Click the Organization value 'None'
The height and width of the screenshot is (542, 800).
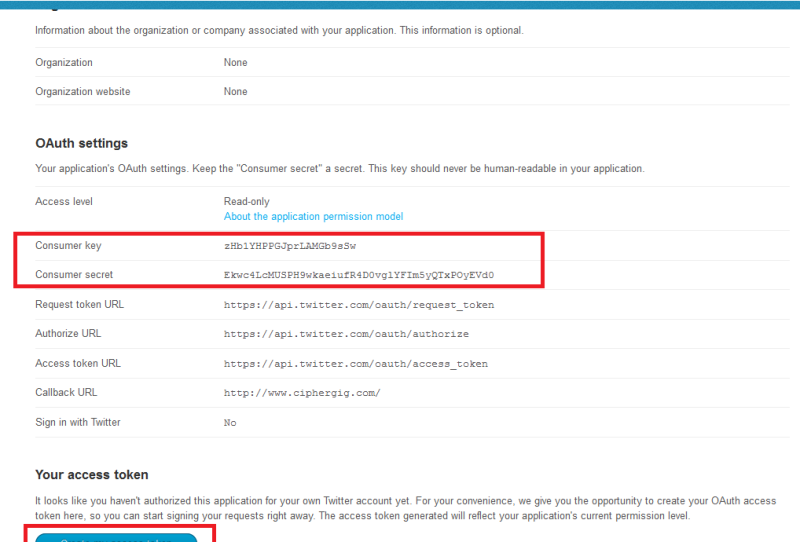coord(235,62)
